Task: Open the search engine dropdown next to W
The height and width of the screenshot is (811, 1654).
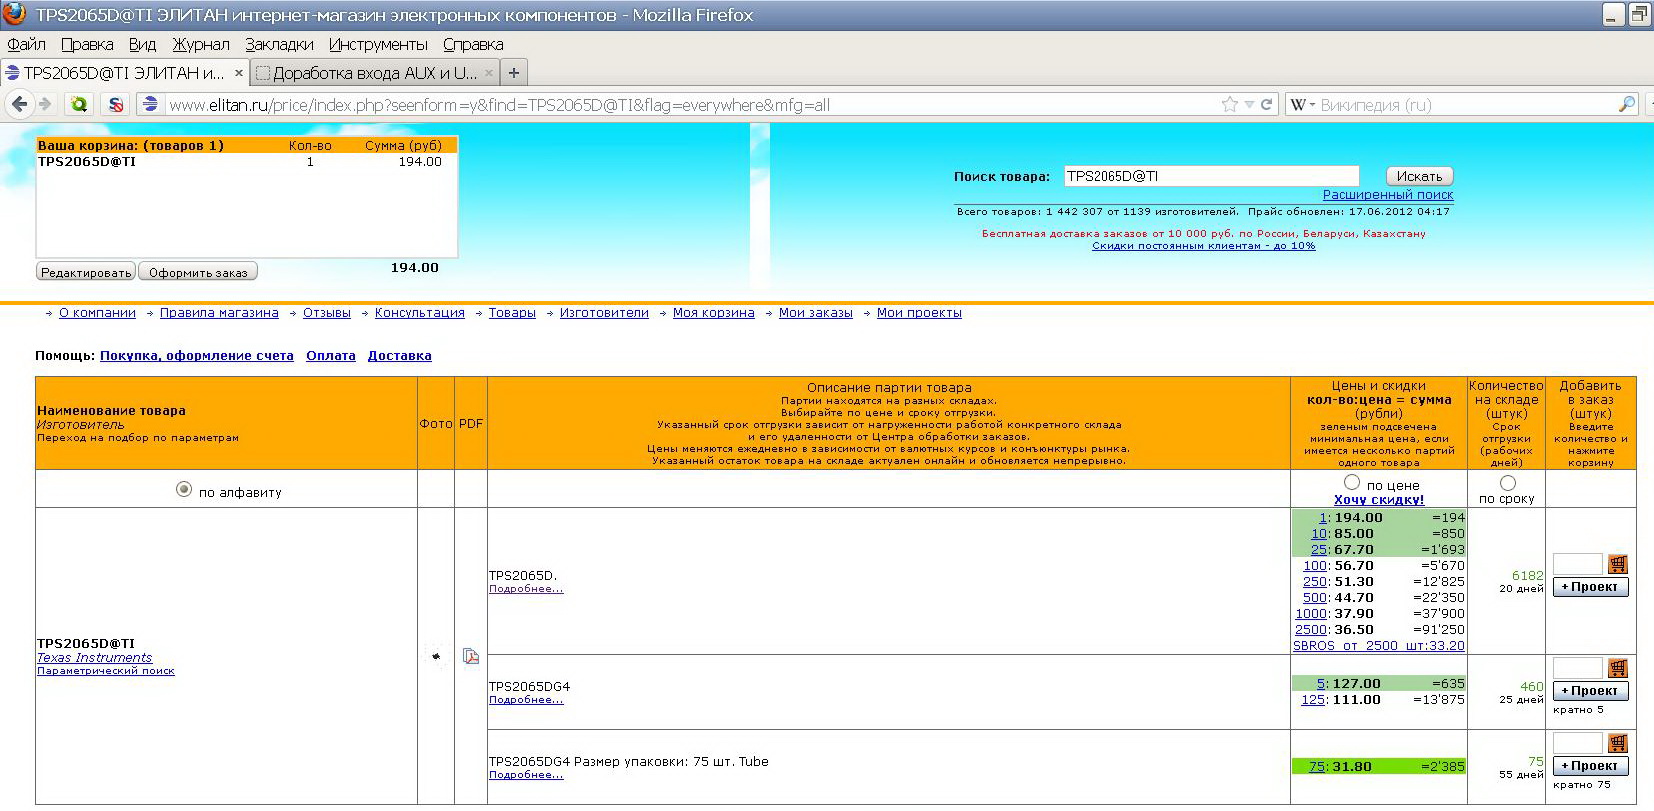Action: point(1311,105)
